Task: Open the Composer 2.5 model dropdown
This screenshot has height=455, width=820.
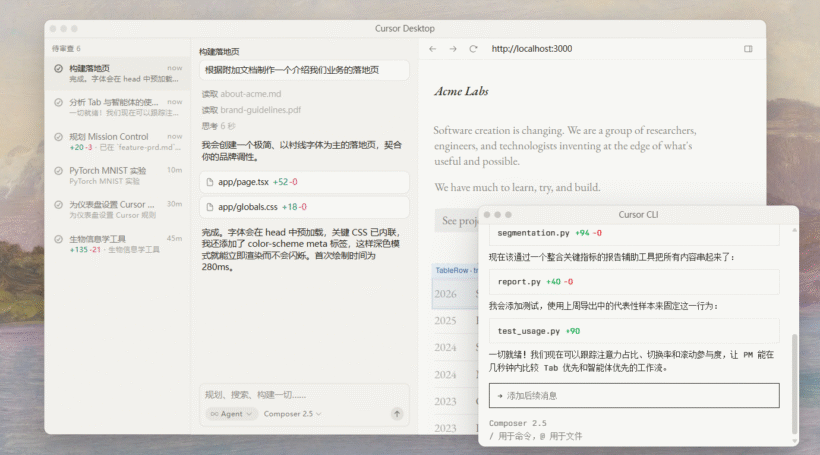Action: (x=292, y=414)
